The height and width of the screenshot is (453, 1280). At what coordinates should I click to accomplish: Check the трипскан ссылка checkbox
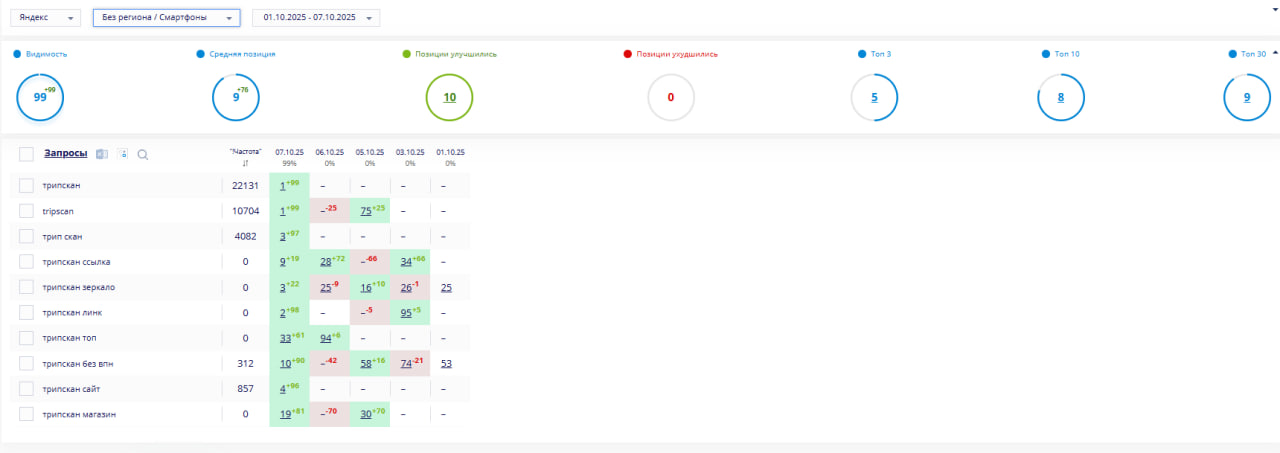tap(26, 262)
